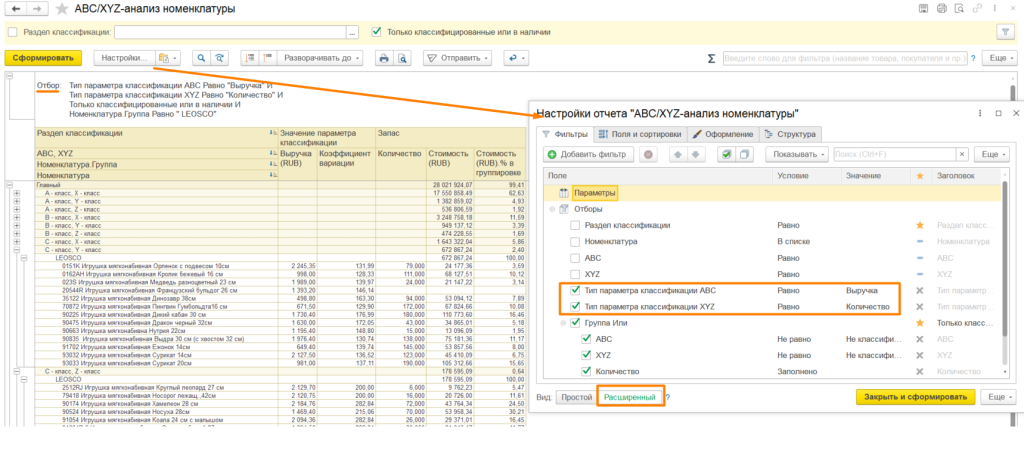The width and height of the screenshot is (1024, 473).
Task: Uncheck all filters icon in settings dialog
Action: pos(743,154)
